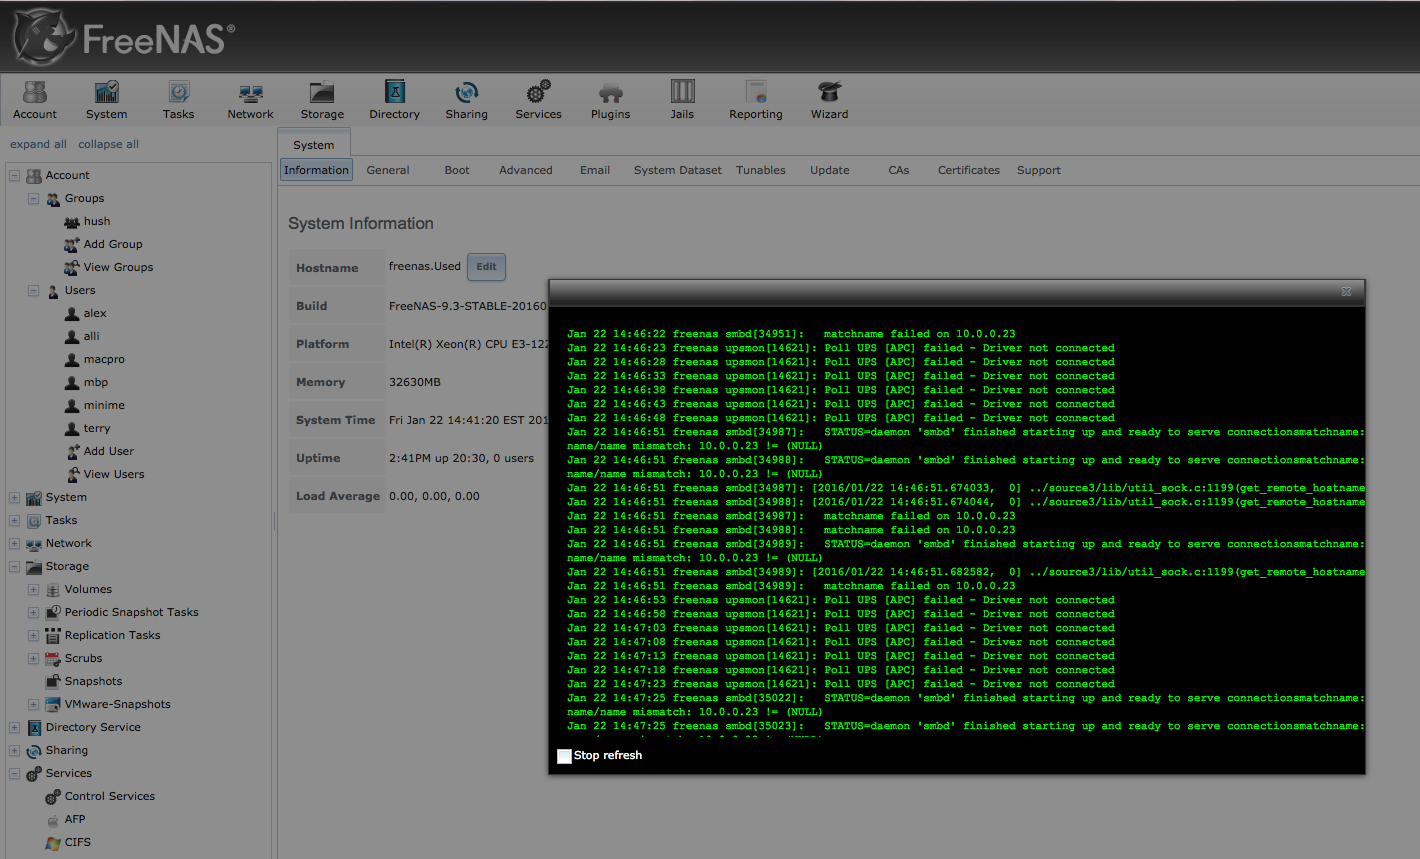Click the user icon beside terry
1420x859 pixels.
point(72,428)
